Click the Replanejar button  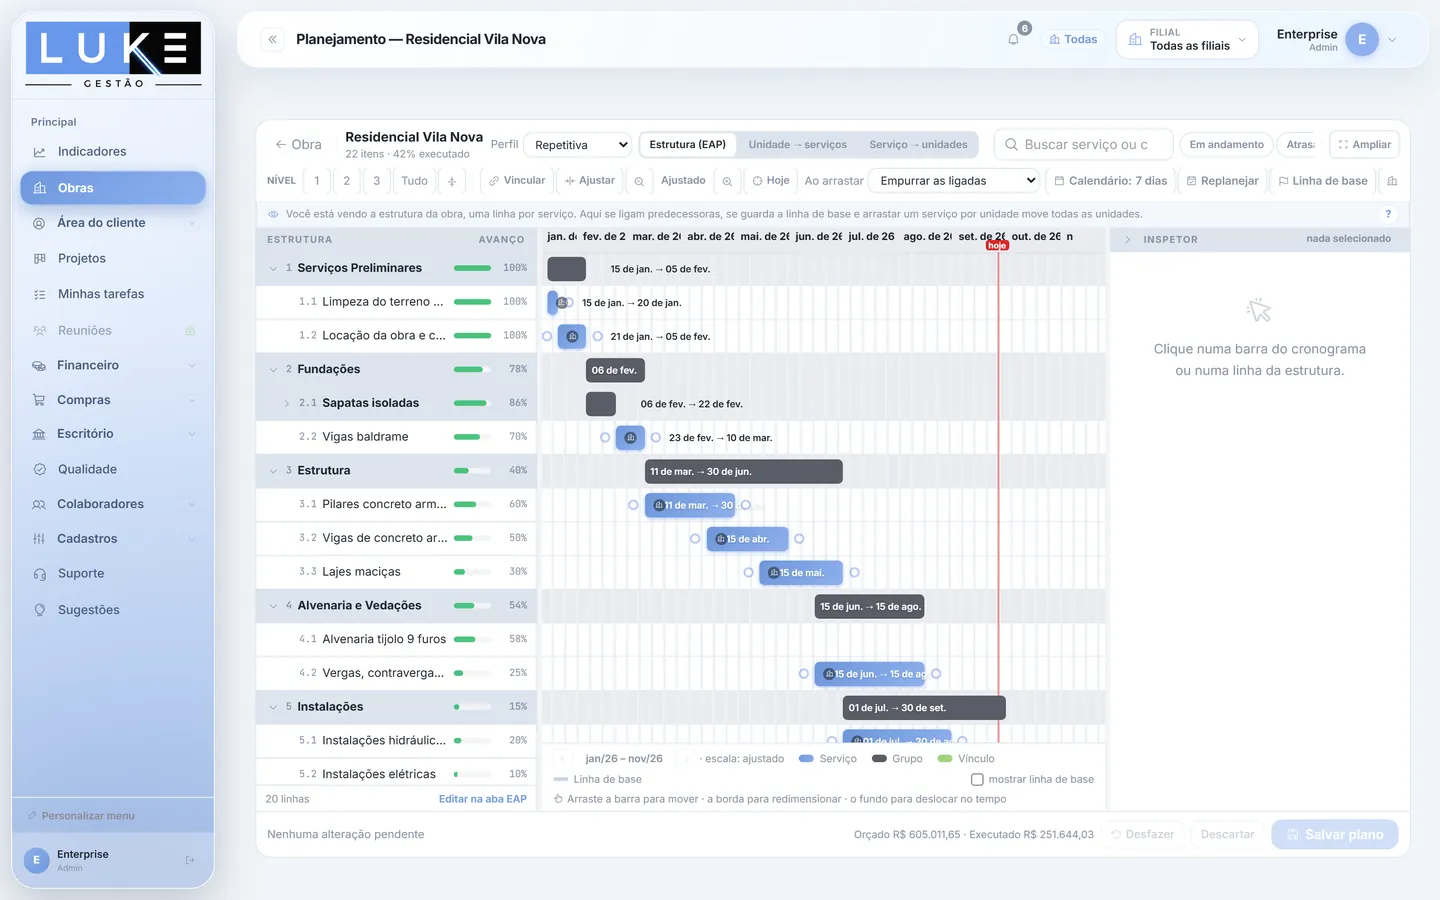click(x=1222, y=181)
